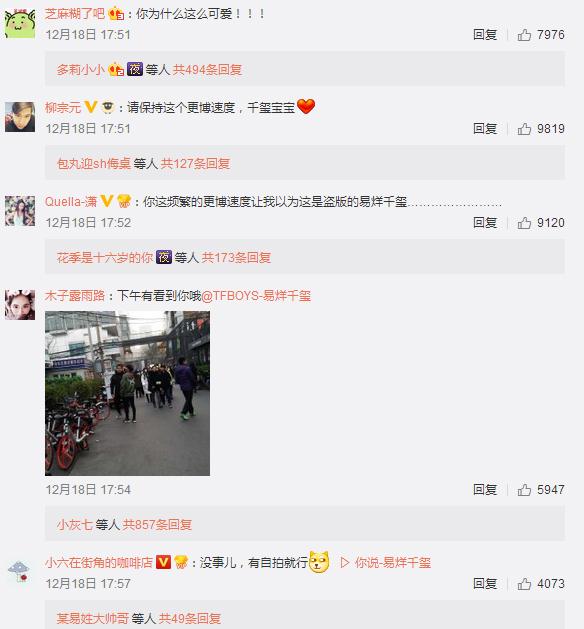
Task: Open 木子露雨路 user profile name
Action: (75, 296)
